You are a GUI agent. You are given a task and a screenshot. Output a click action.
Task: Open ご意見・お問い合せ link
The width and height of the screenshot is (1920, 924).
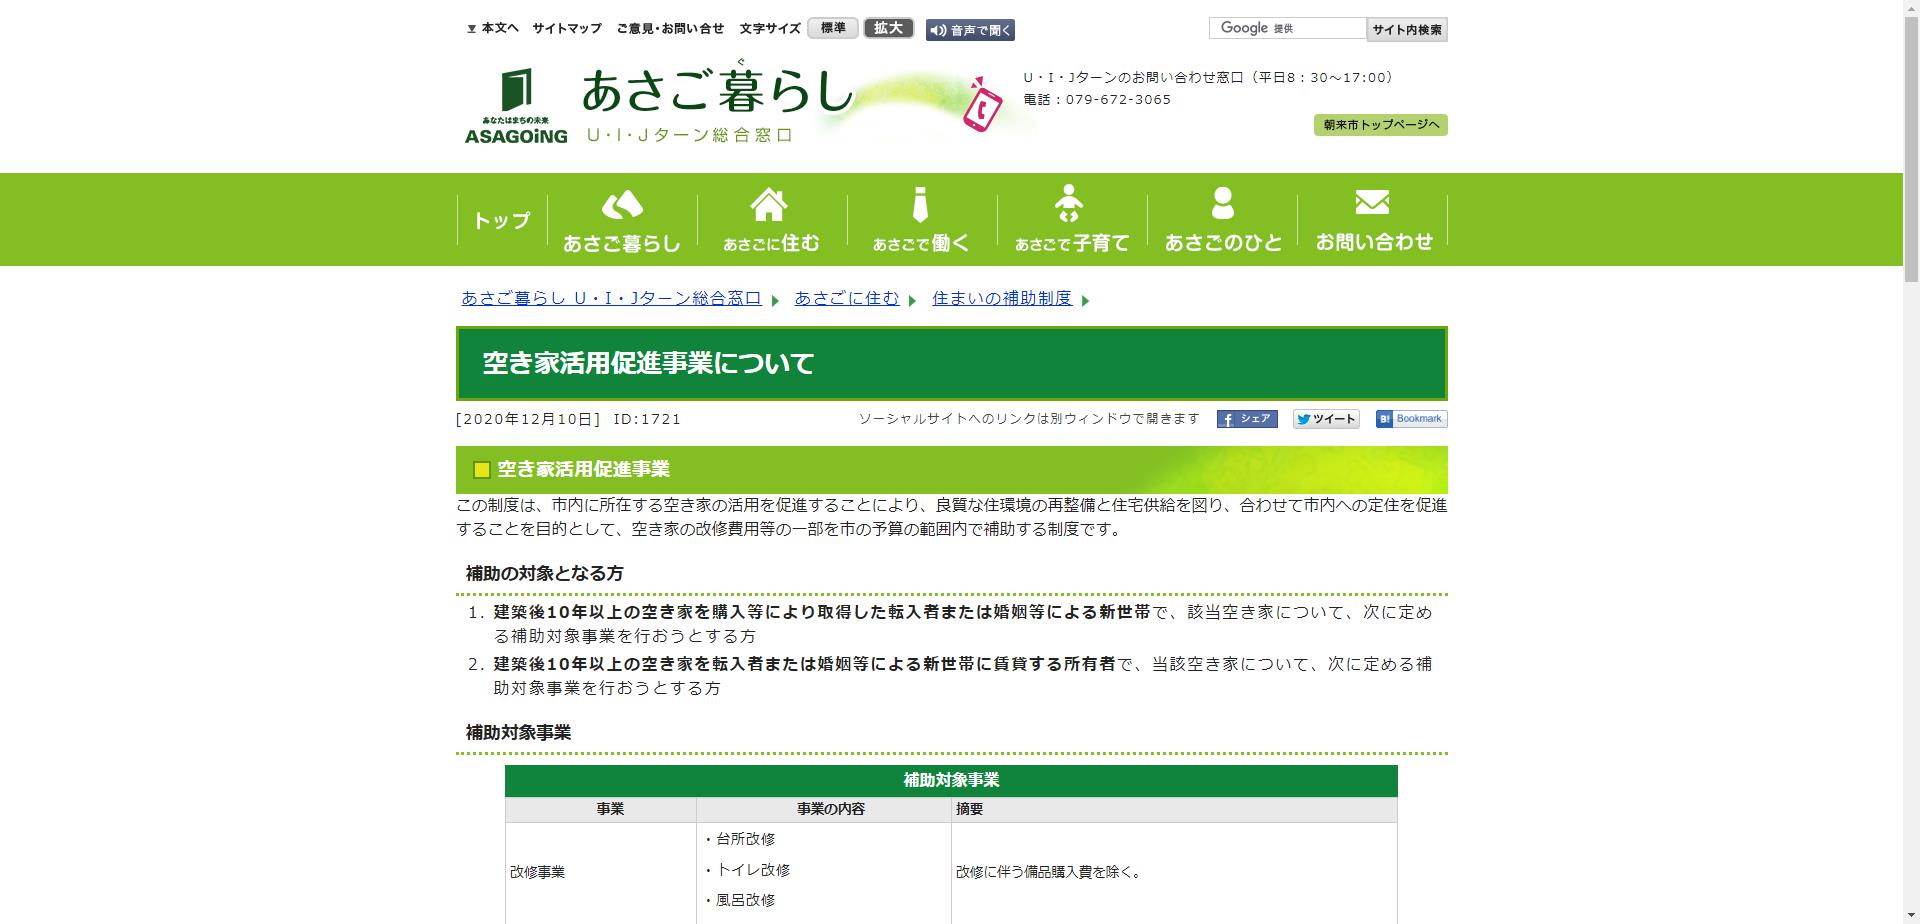click(x=670, y=29)
